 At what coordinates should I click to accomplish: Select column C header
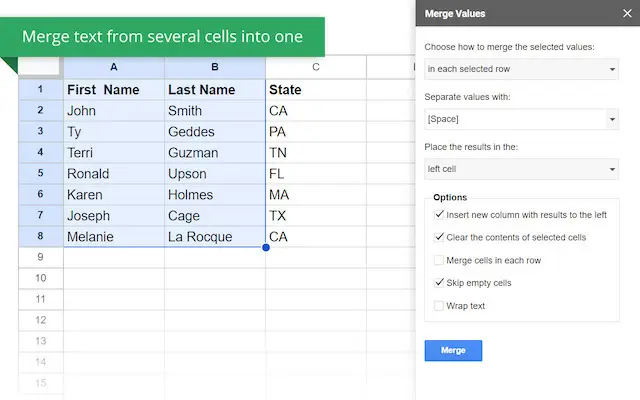point(316,67)
